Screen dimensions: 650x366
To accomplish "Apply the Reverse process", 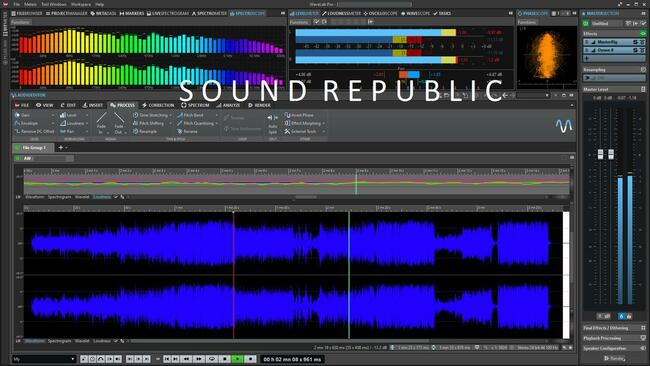I will (x=187, y=131).
